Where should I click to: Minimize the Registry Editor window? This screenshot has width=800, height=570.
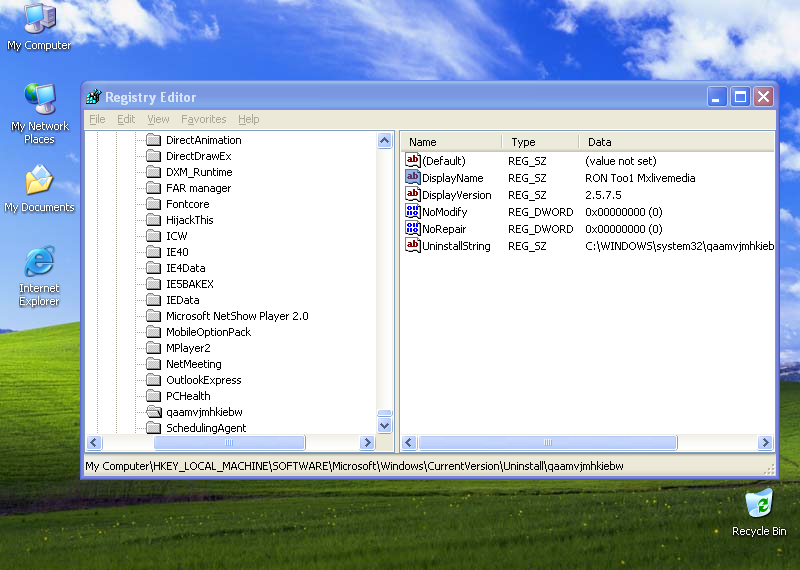pyautogui.click(x=716, y=96)
